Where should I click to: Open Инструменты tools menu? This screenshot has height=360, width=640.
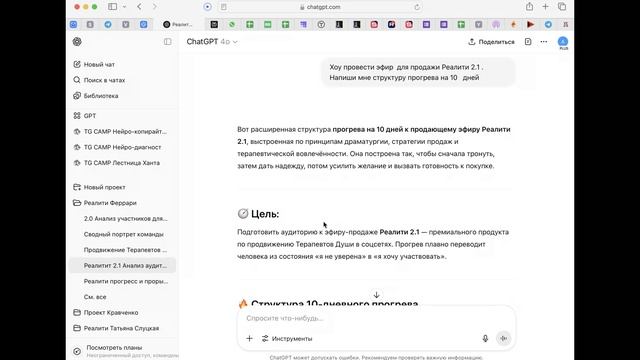pyautogui.click(x=287, y=338)
